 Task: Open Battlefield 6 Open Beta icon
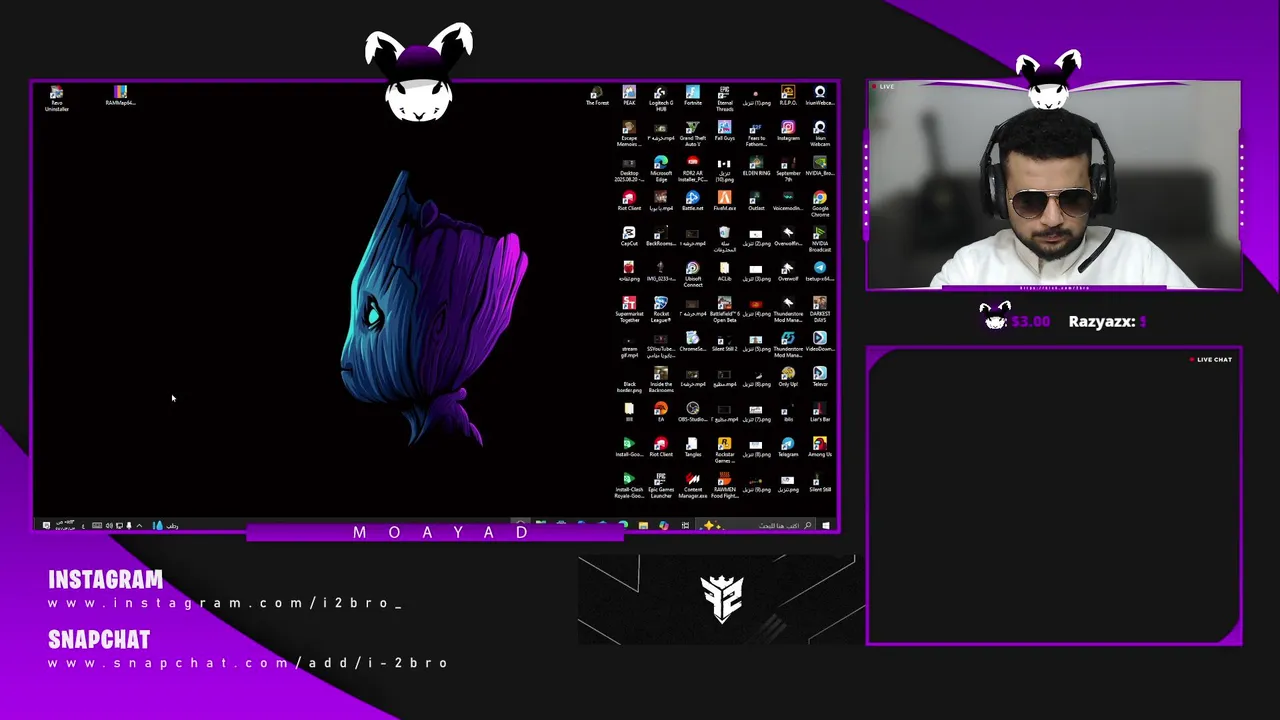pos(724,309)
